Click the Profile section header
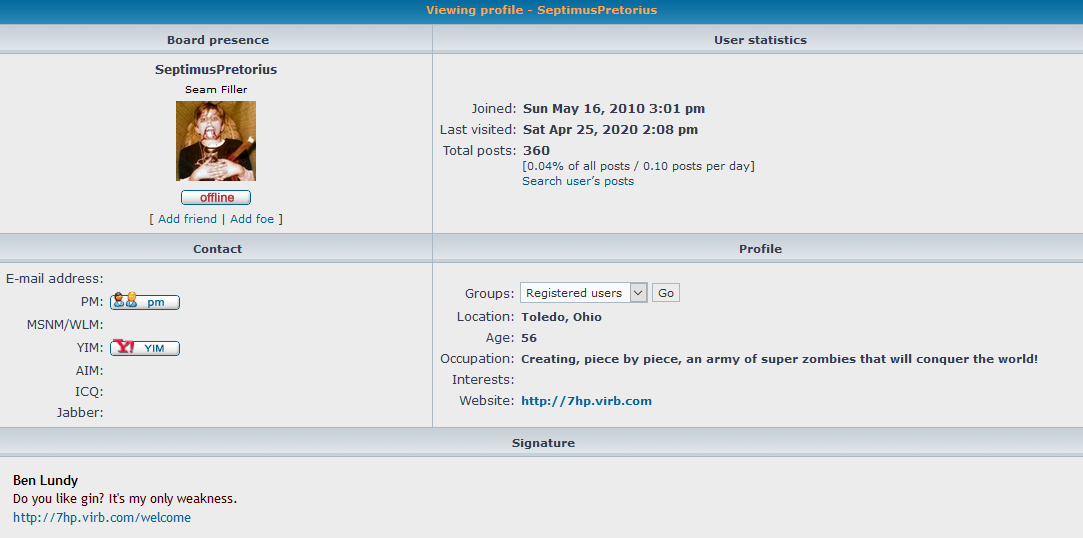This screenshot has height=538, width=1083. [x=760, y=249]
